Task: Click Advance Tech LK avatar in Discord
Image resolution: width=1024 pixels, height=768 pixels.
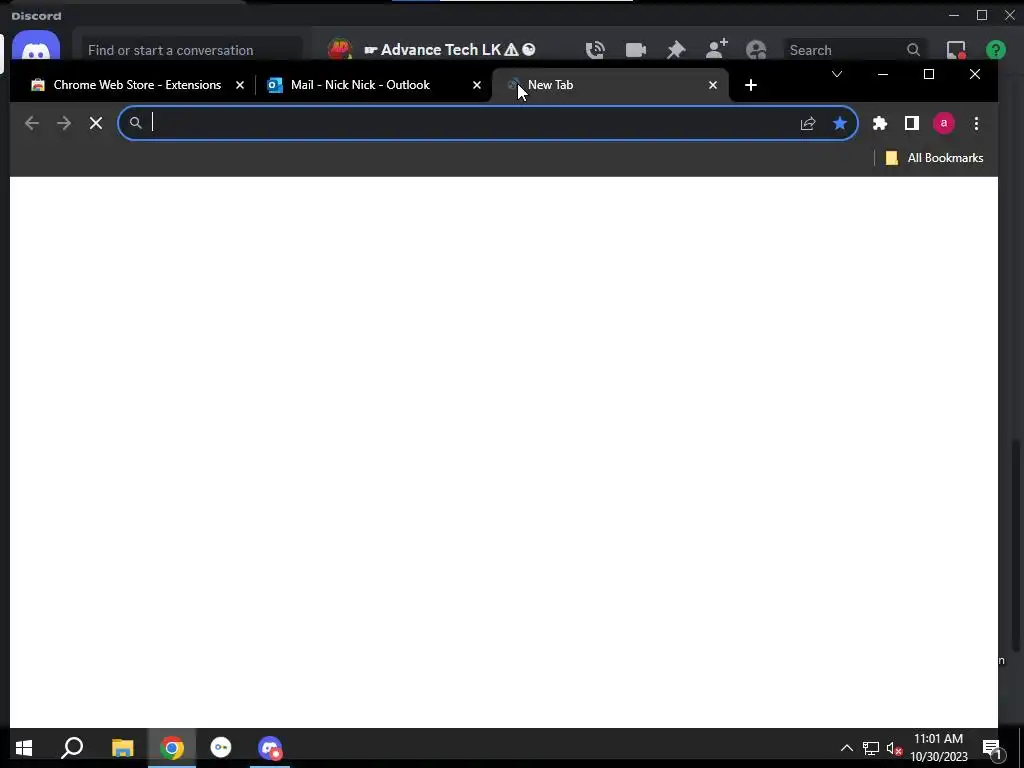Action: [x=340, y=49]
